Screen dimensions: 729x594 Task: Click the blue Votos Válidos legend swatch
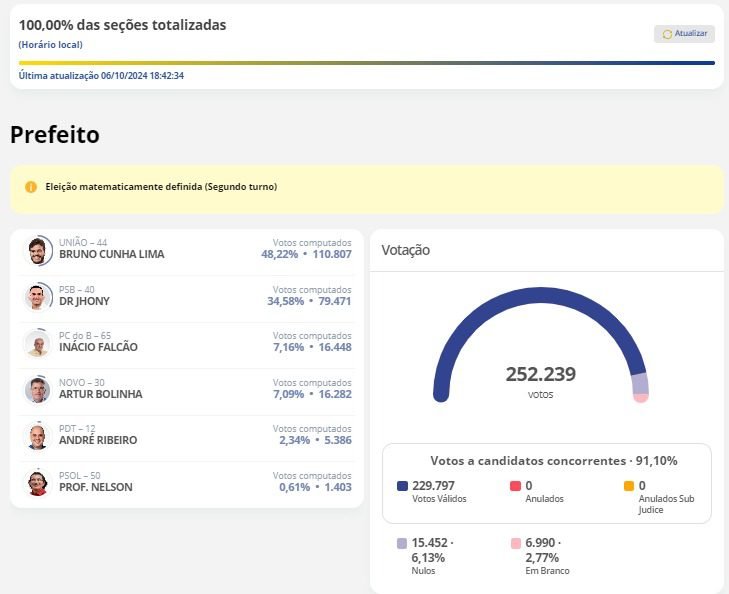coord(402,486)
